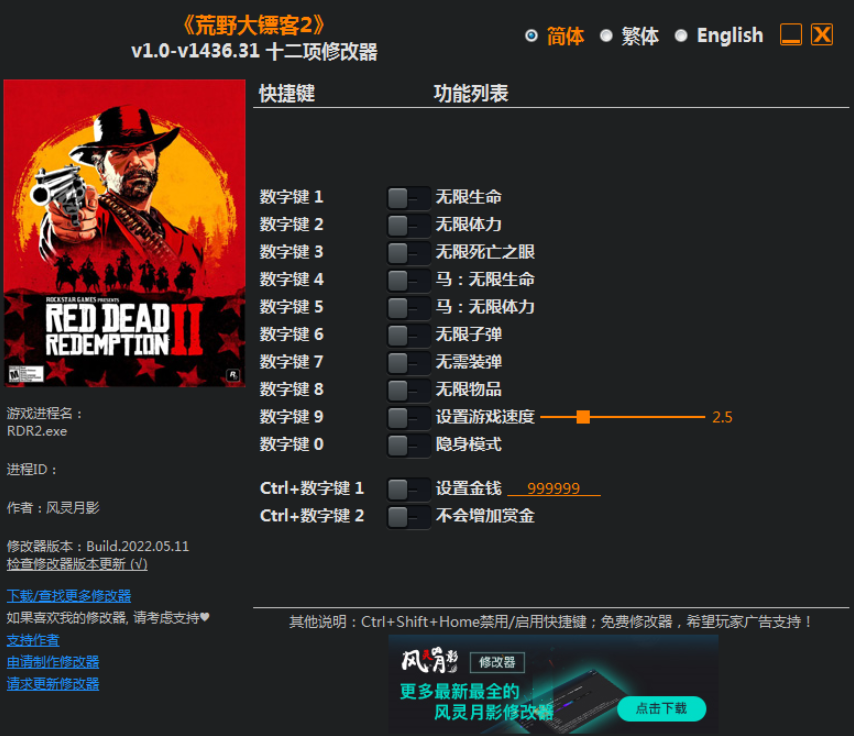The width and height of the screenshot is (854, 736).
Task: Click the 更多最新最全的 banner headline
Action: [459, 691]
